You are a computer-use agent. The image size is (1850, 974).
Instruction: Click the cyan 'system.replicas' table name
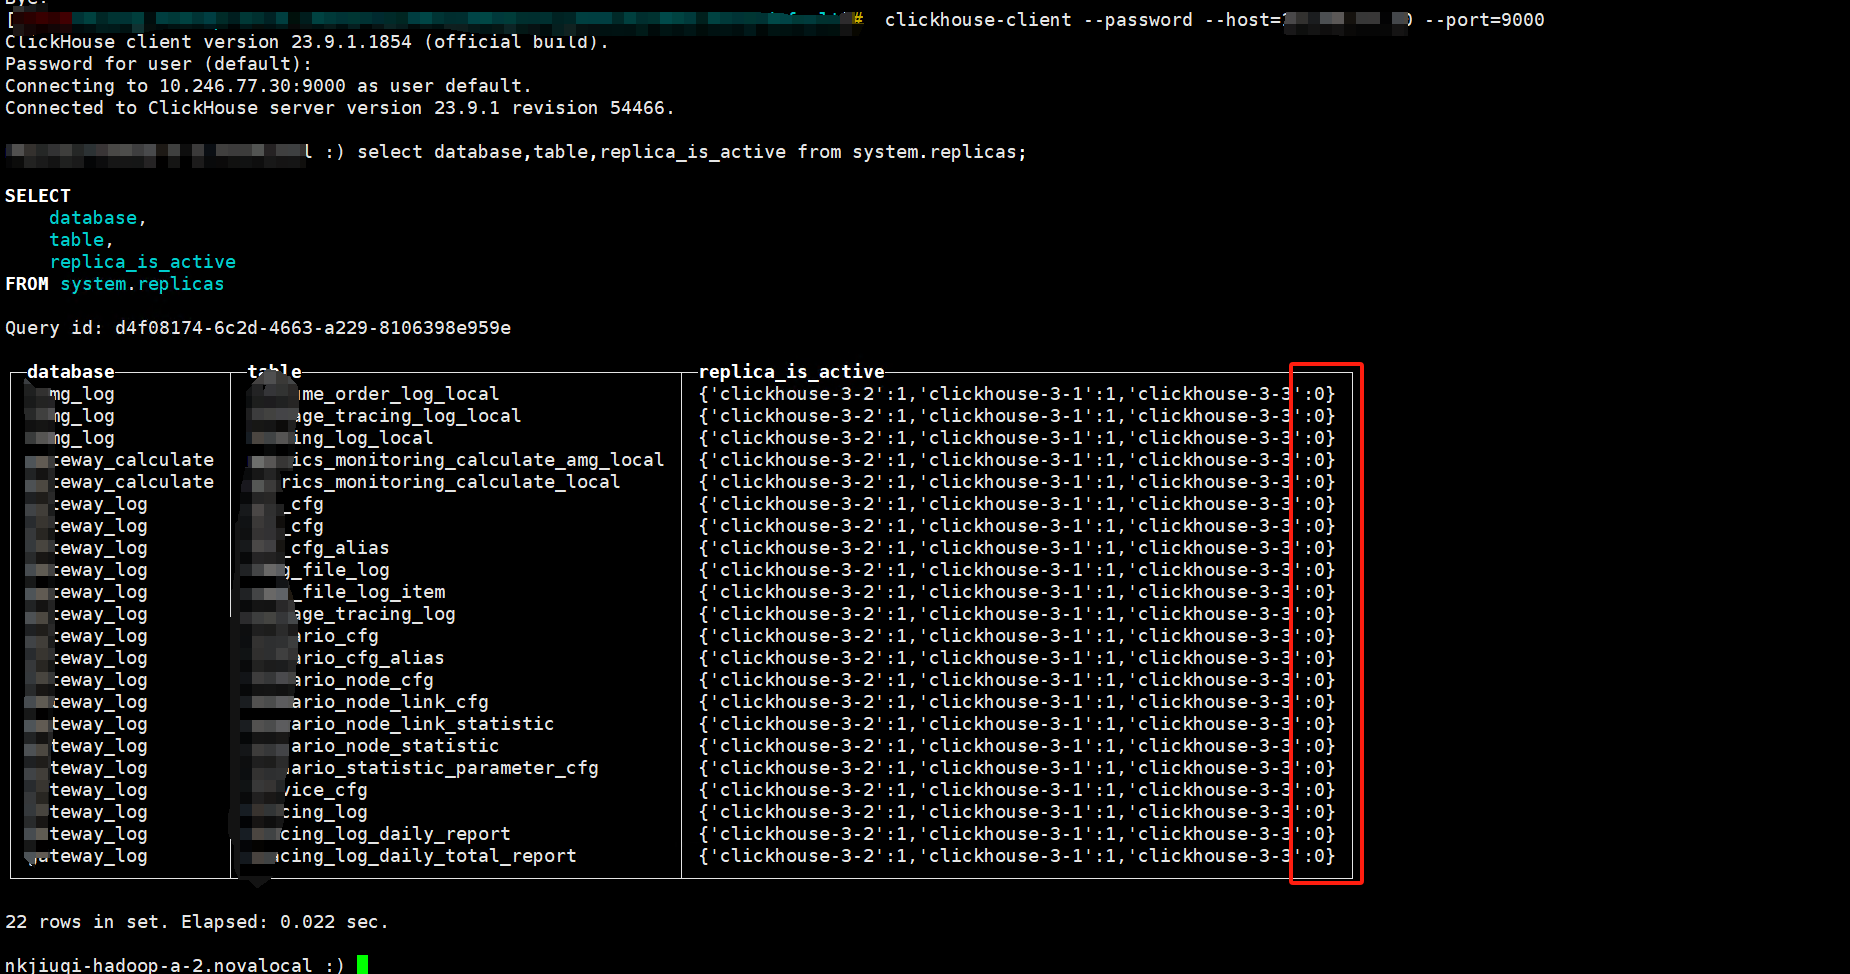coord(142,284)
